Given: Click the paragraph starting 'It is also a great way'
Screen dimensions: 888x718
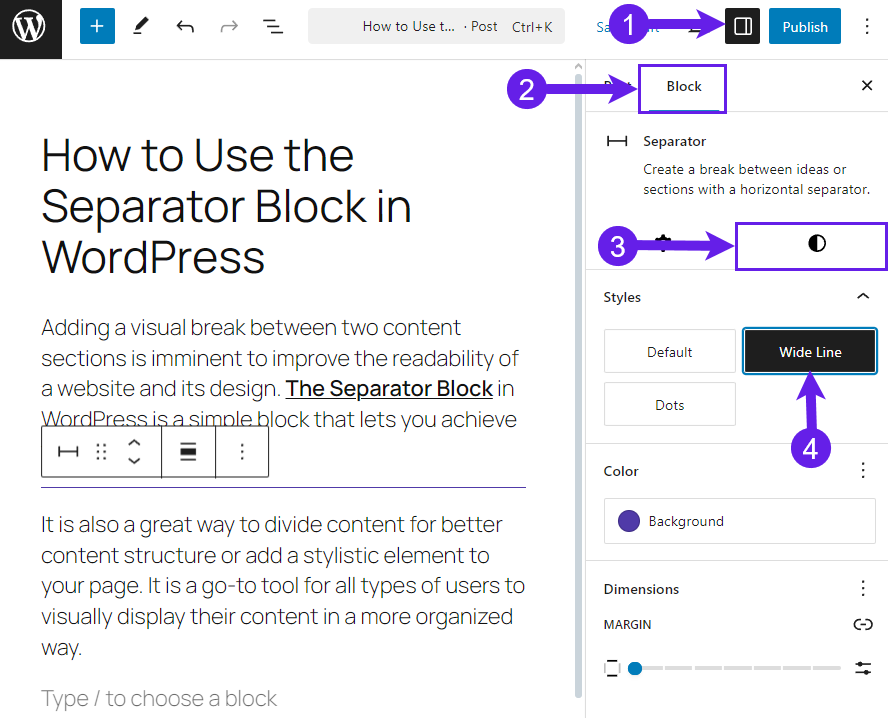Looking at the screenshot, I should pyautogui.click(x=283, y=586).
